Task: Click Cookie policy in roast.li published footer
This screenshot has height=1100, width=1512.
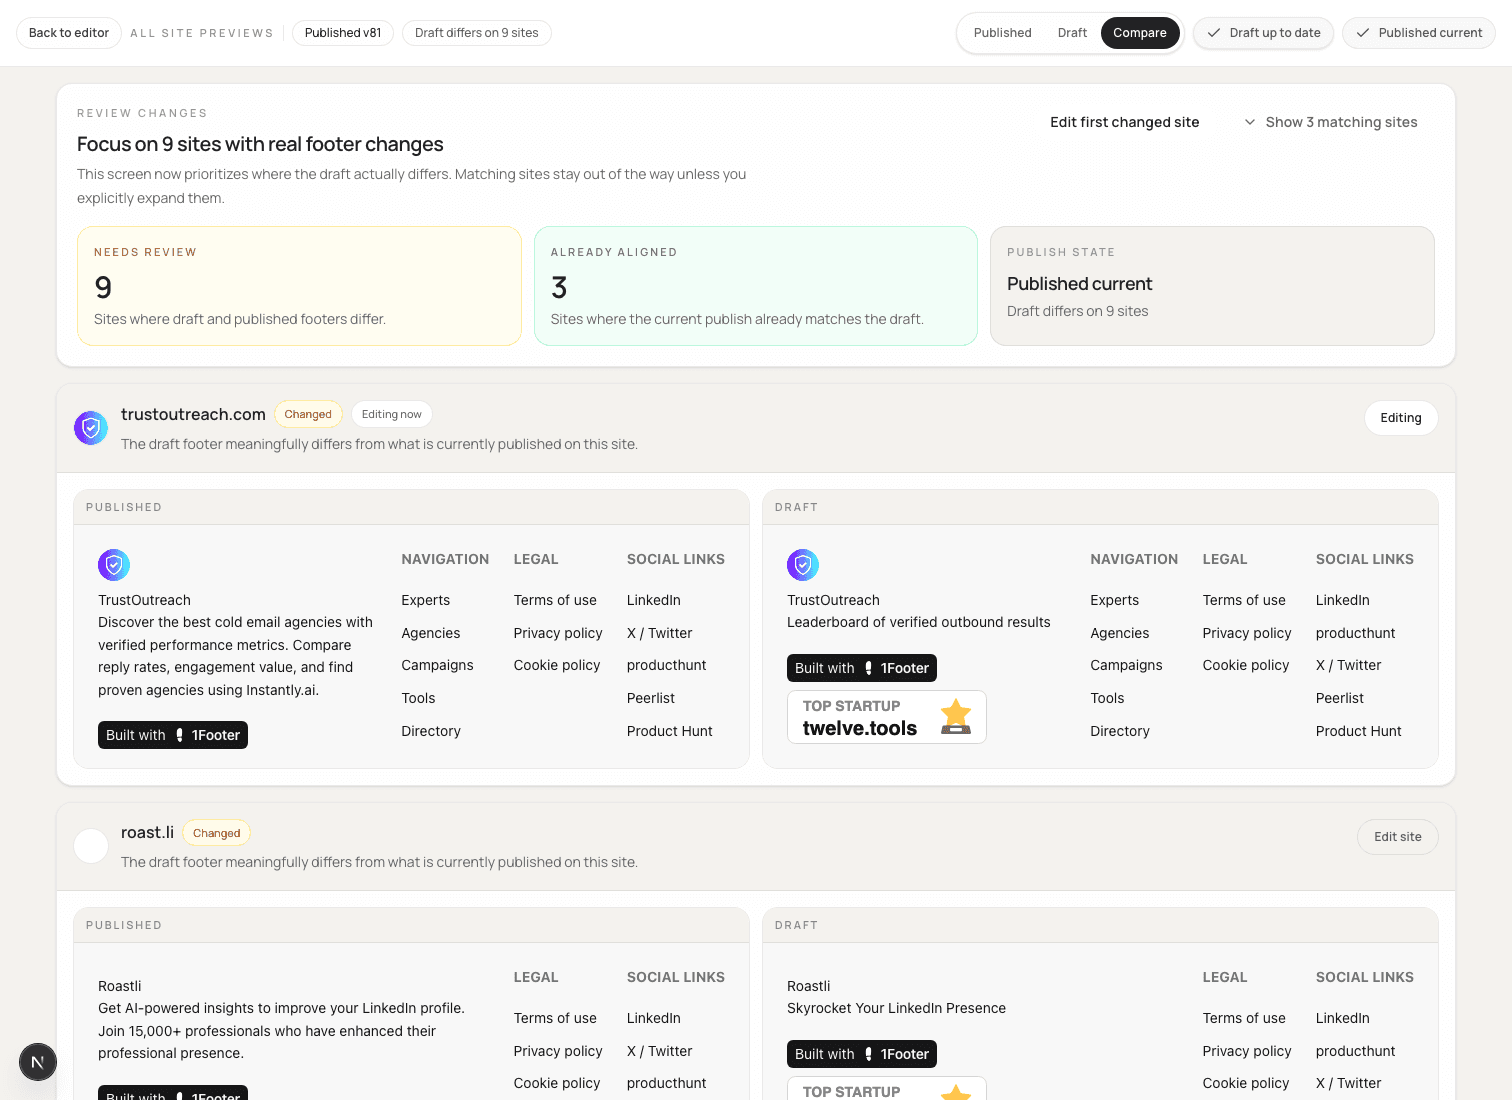Action: tap(557, 1083)
